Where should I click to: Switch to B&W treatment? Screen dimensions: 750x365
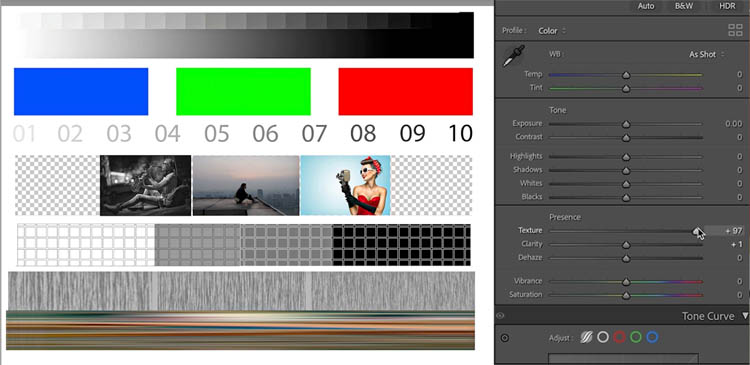684,7
